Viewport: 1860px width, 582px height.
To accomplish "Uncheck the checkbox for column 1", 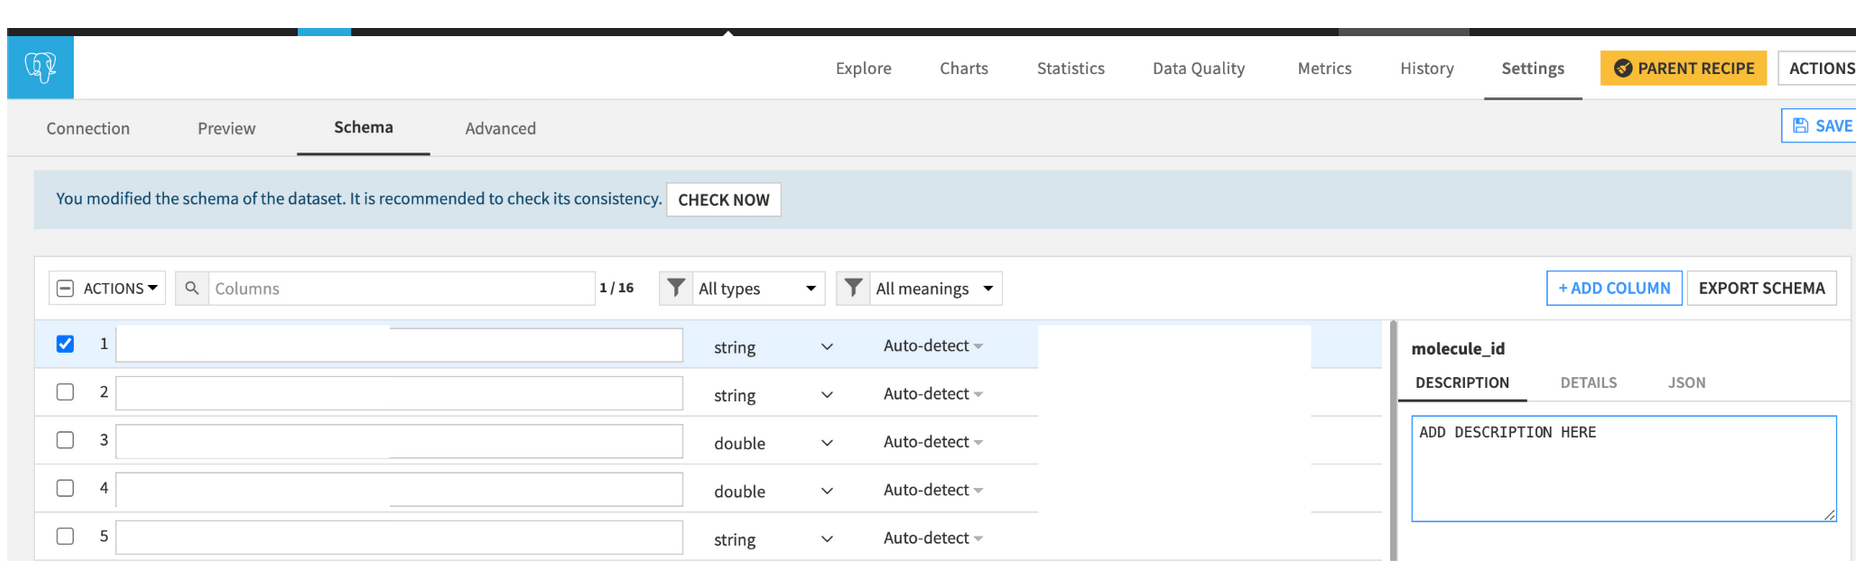I will pos(65,344).
